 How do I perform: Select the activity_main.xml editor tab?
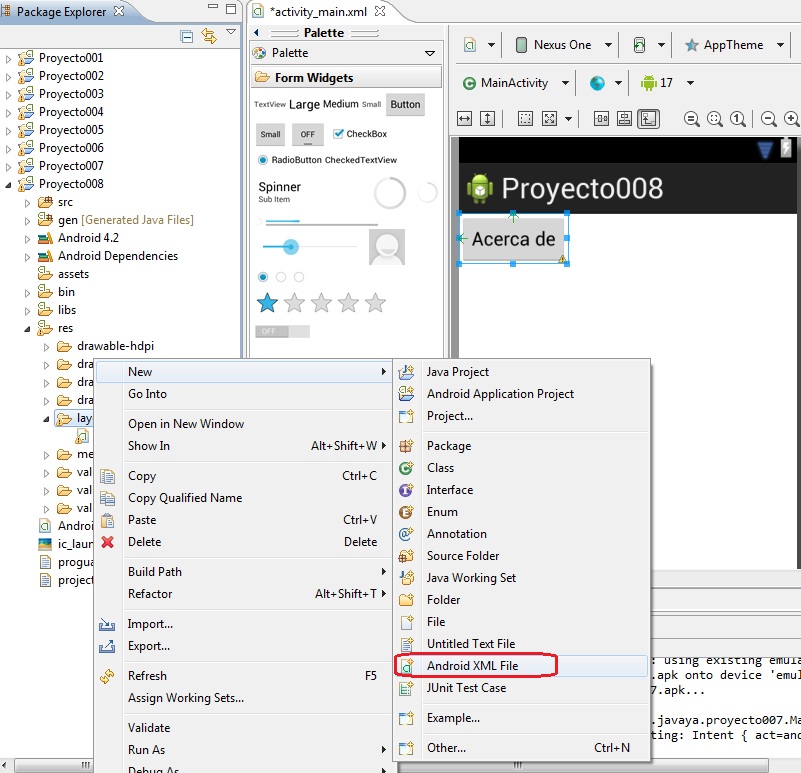click(319, 12)
